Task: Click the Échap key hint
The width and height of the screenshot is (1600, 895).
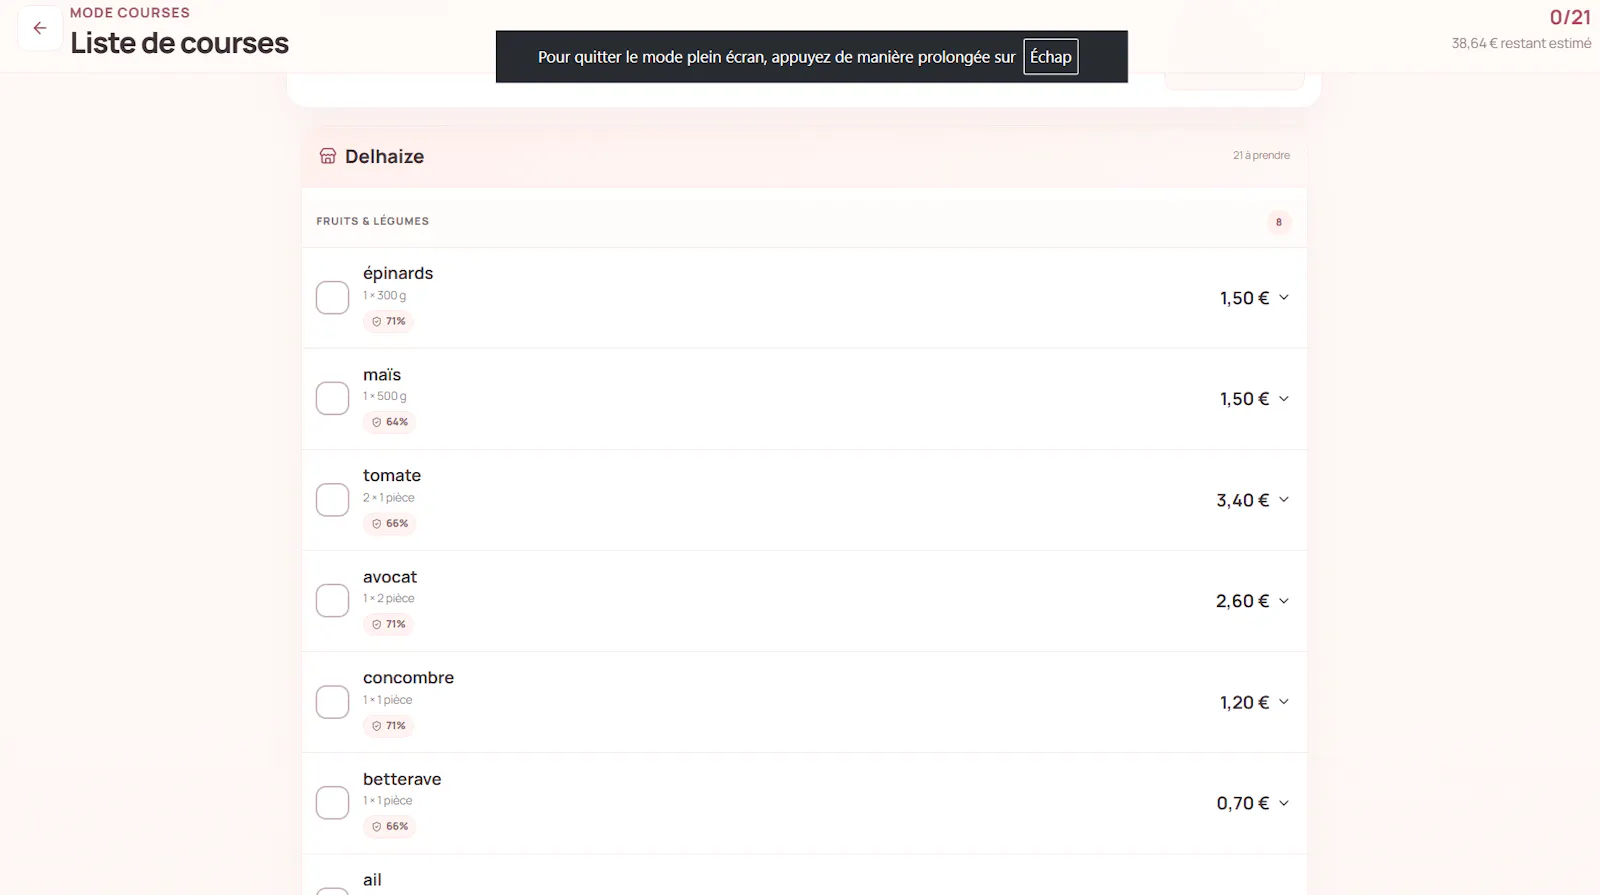Action: [x=1051, y=57]
